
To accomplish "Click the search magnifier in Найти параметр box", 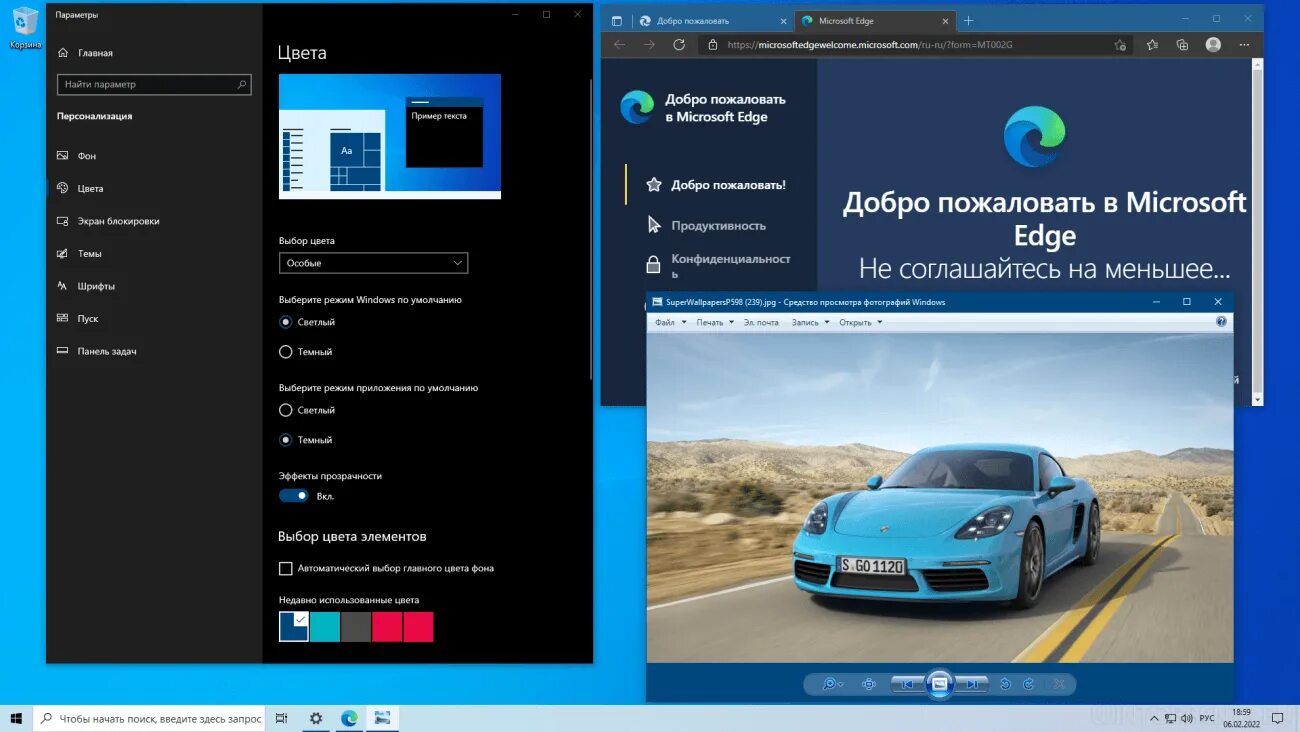I will coord(242,85).
